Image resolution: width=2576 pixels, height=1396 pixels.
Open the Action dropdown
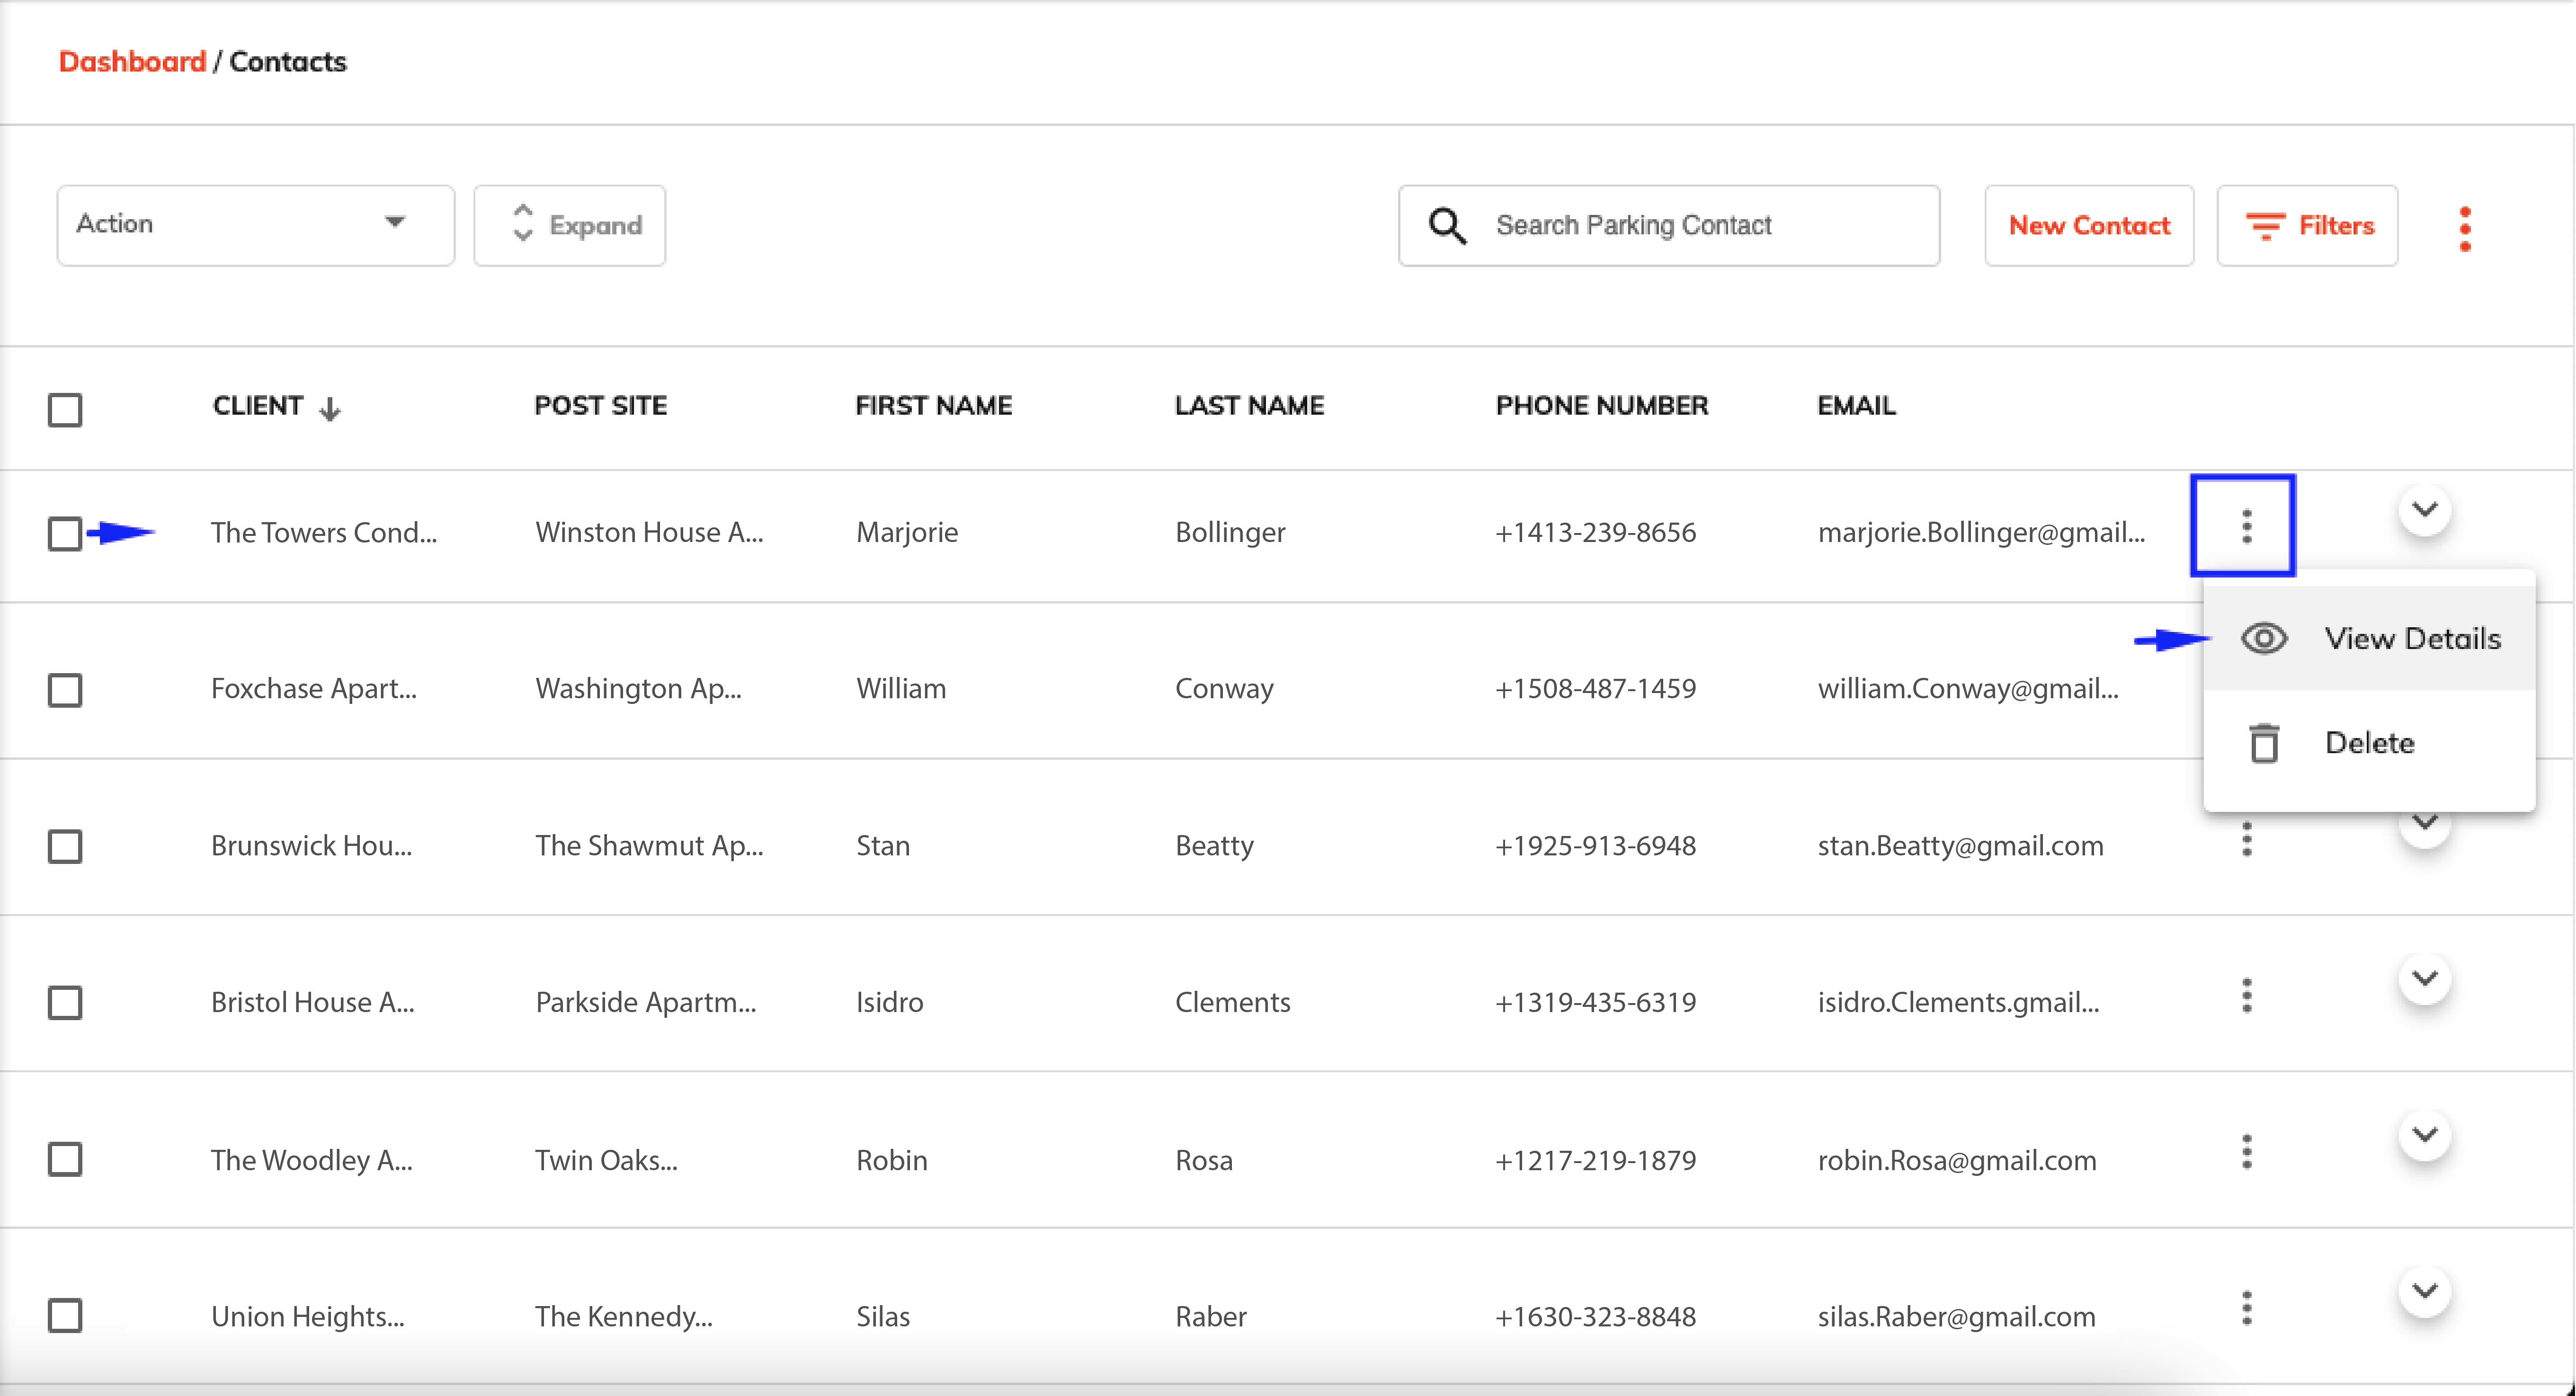pyautogui.click(x=256, y=225)
